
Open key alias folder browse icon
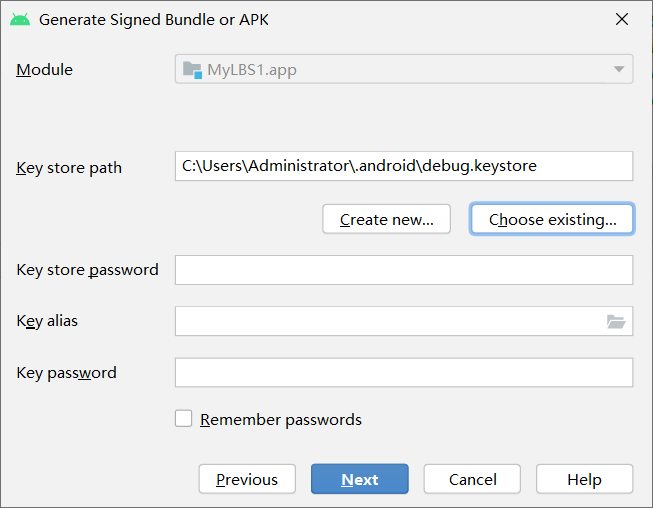coord(616,321)
